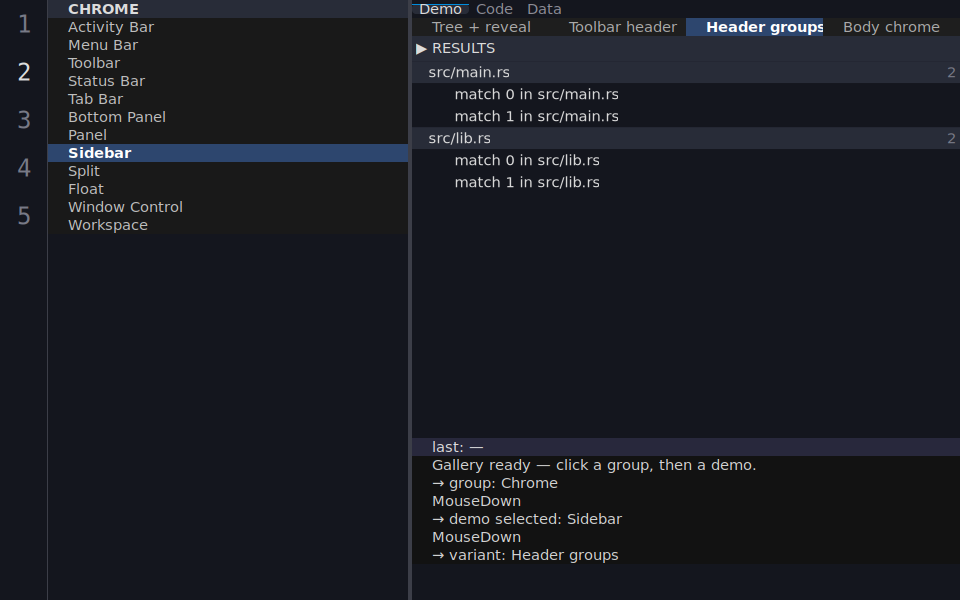Pick the "match 1 in src/lib.rs" row

(686, 182)
